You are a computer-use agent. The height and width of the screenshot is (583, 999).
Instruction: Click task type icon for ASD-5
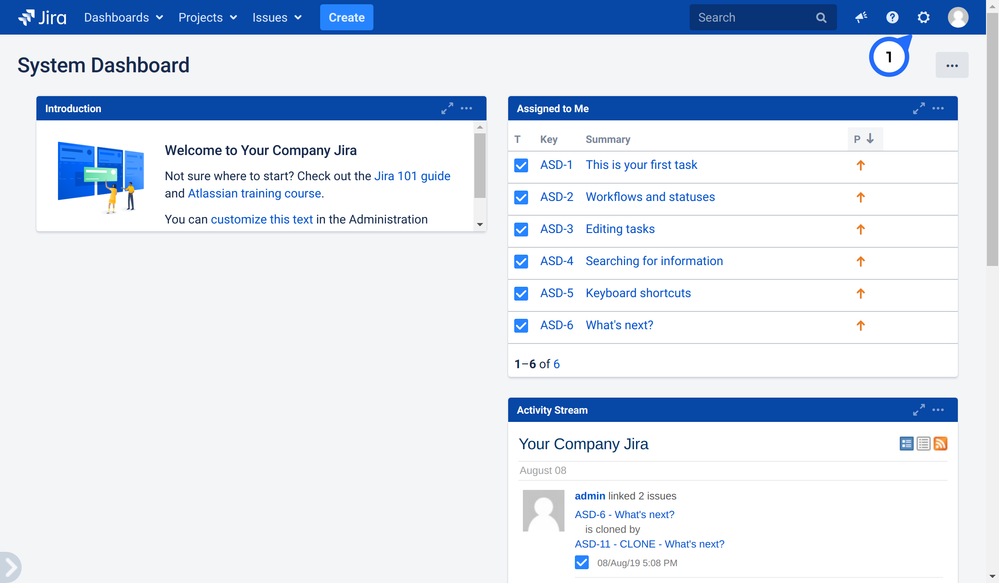coord(521,294)
